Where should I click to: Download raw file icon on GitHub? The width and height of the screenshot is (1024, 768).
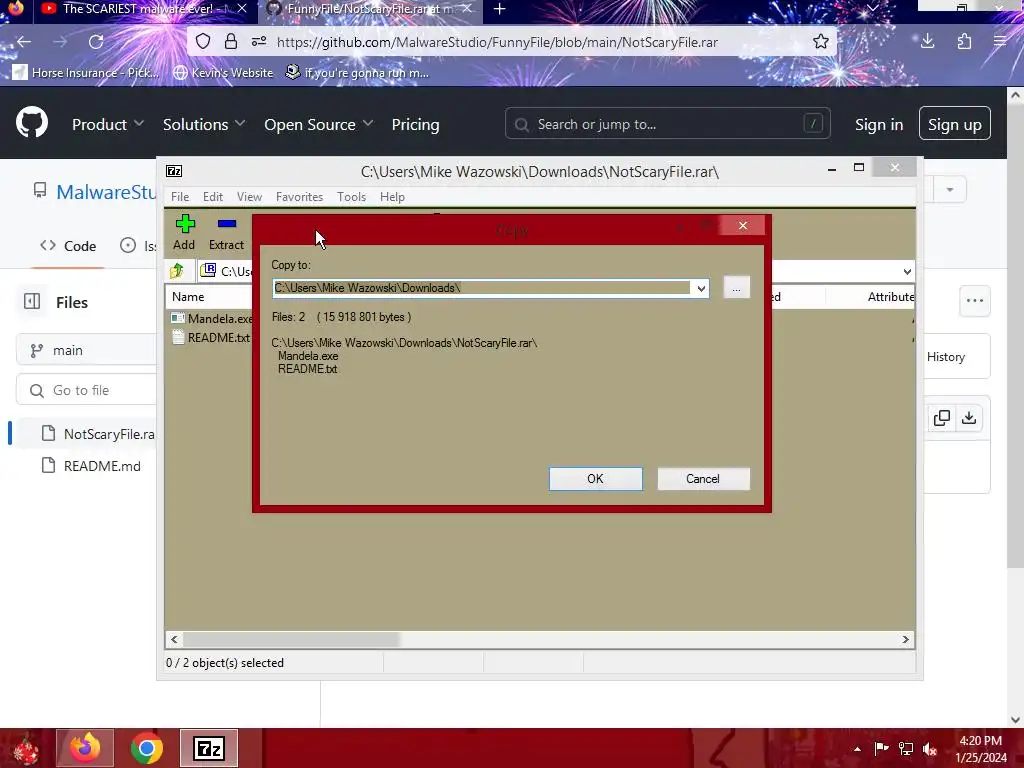(969, 418)
